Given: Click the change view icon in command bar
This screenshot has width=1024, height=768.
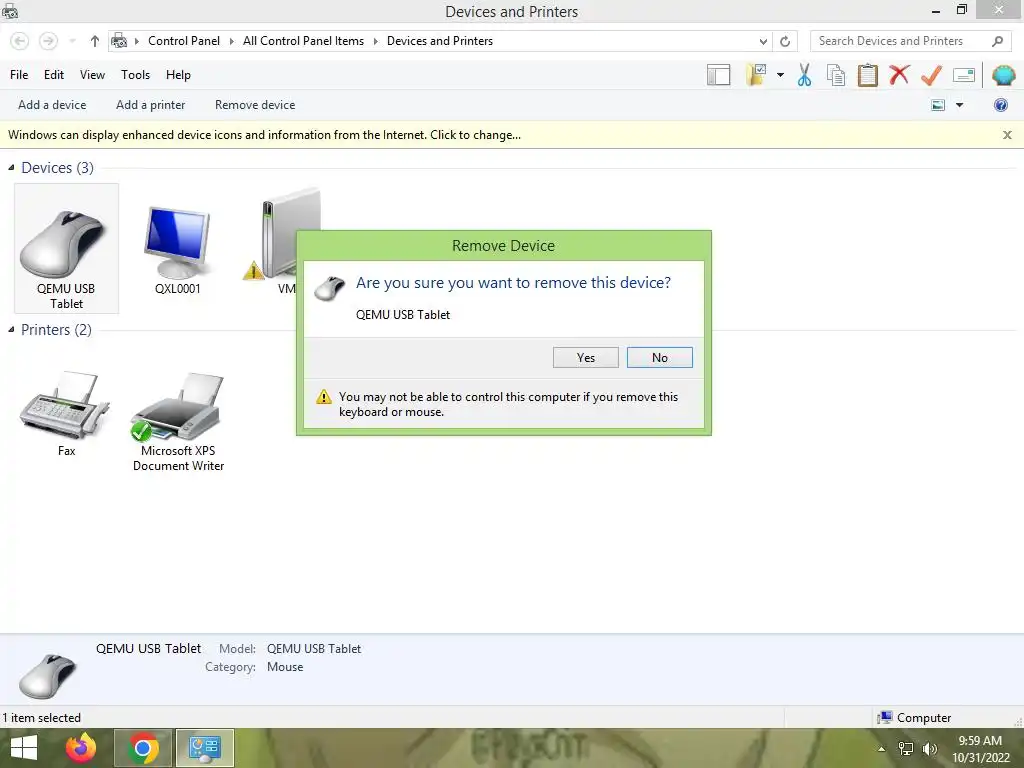Looking at the screenshot, I should tap(938, 105).
